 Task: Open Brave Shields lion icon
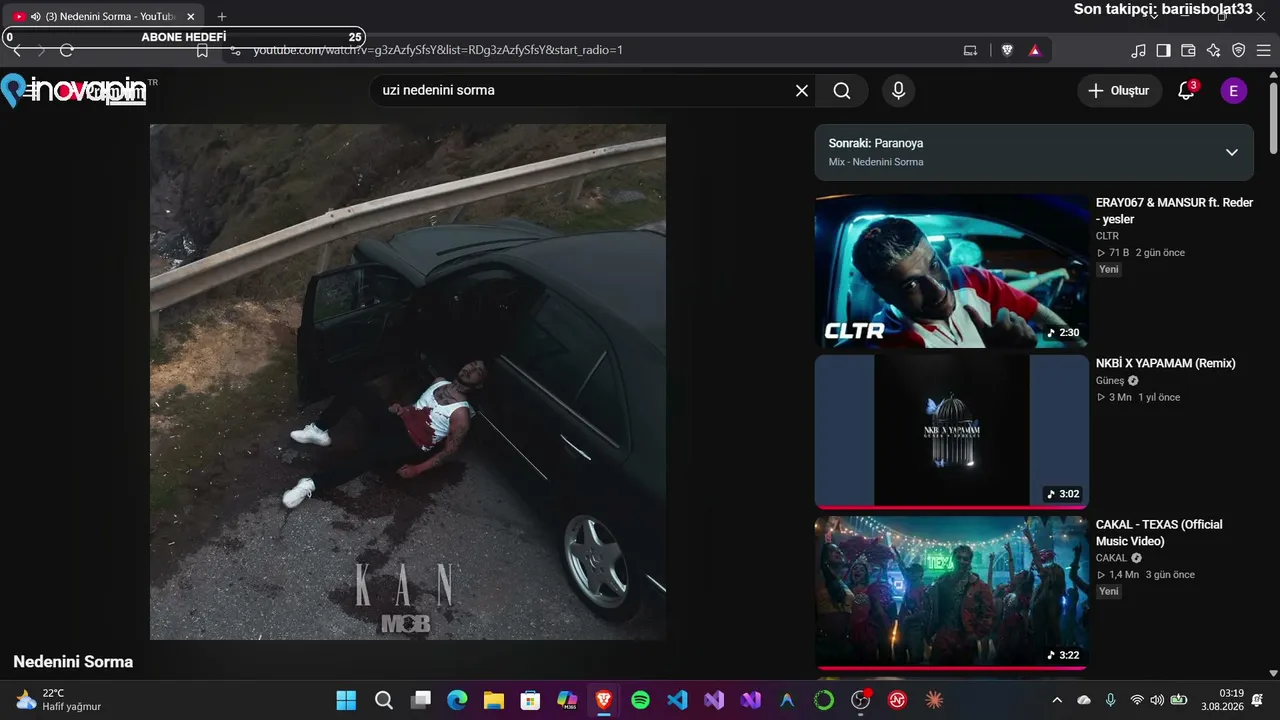point(1007,50)
